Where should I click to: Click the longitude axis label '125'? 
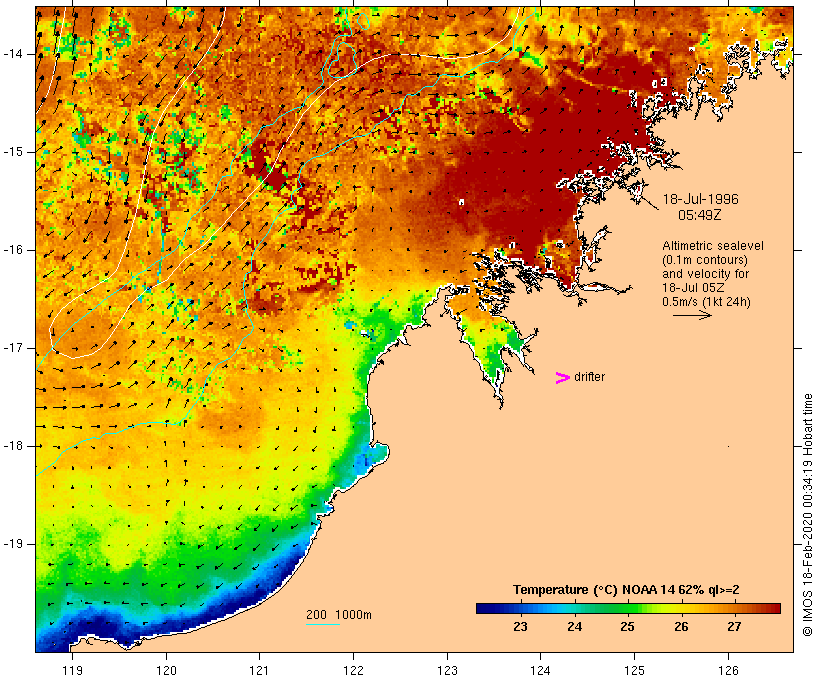(634, 670)
